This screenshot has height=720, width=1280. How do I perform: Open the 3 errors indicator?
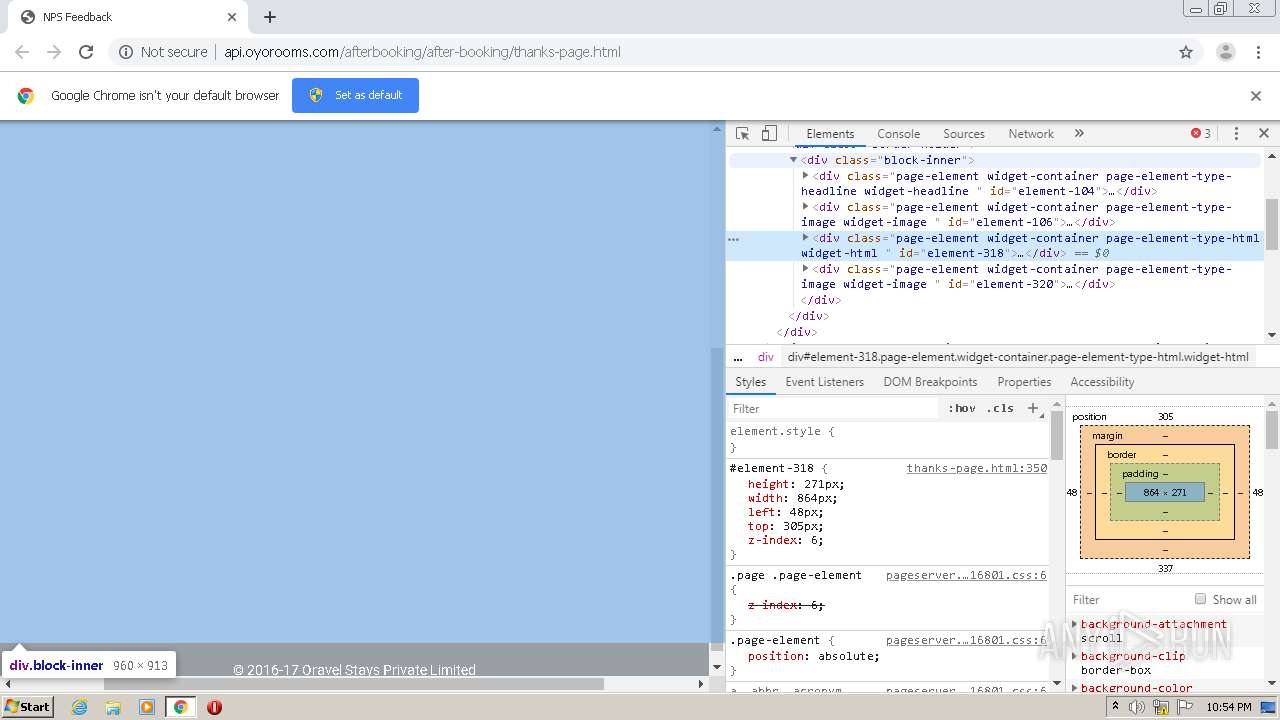point(1200,133)
